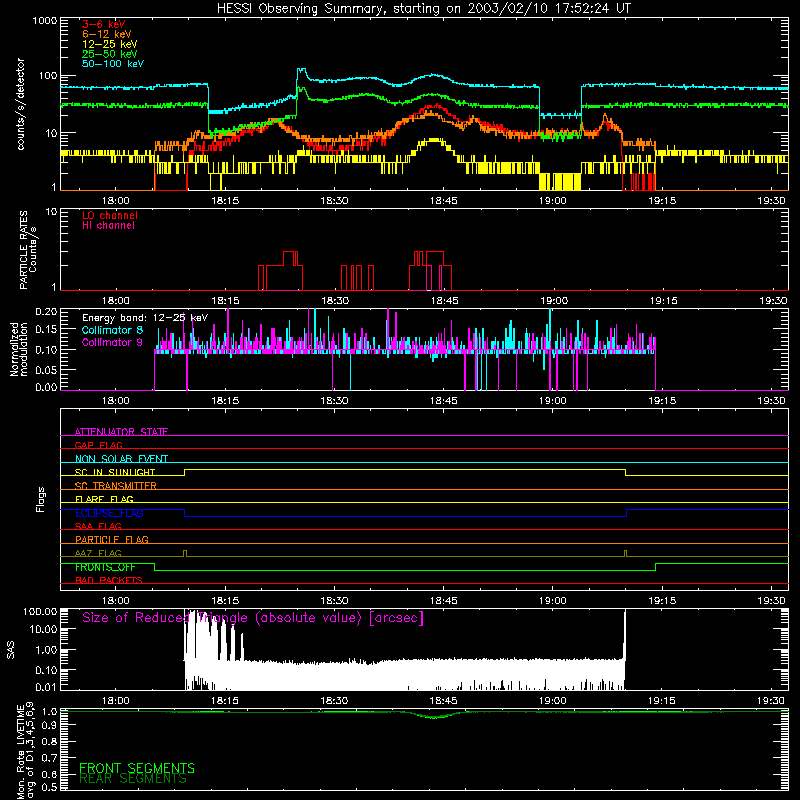The height and width of the screenshot is (800, 800).
Task: Click the 100.00 tick on SAS axis
Action: (40, 611)
